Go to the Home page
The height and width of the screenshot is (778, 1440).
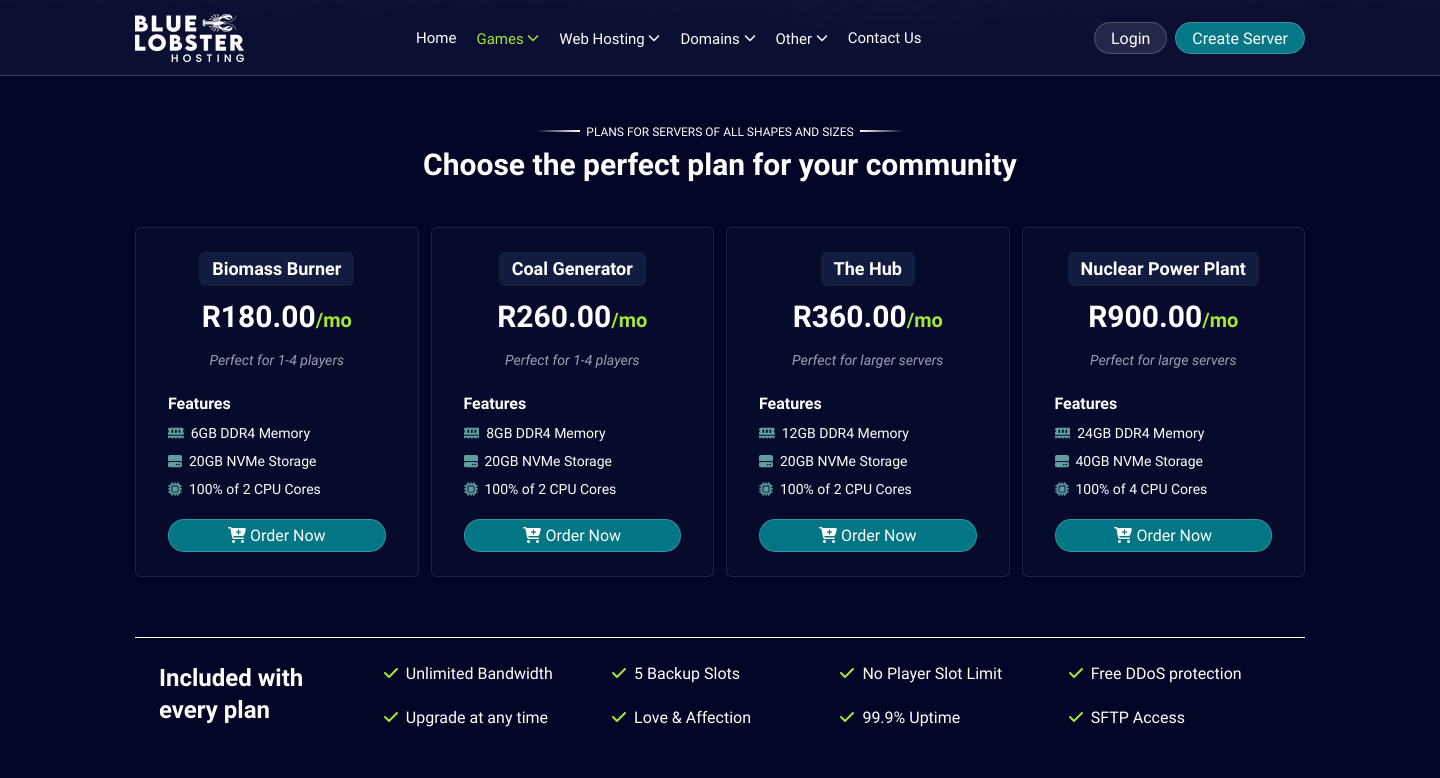(436, 38)
